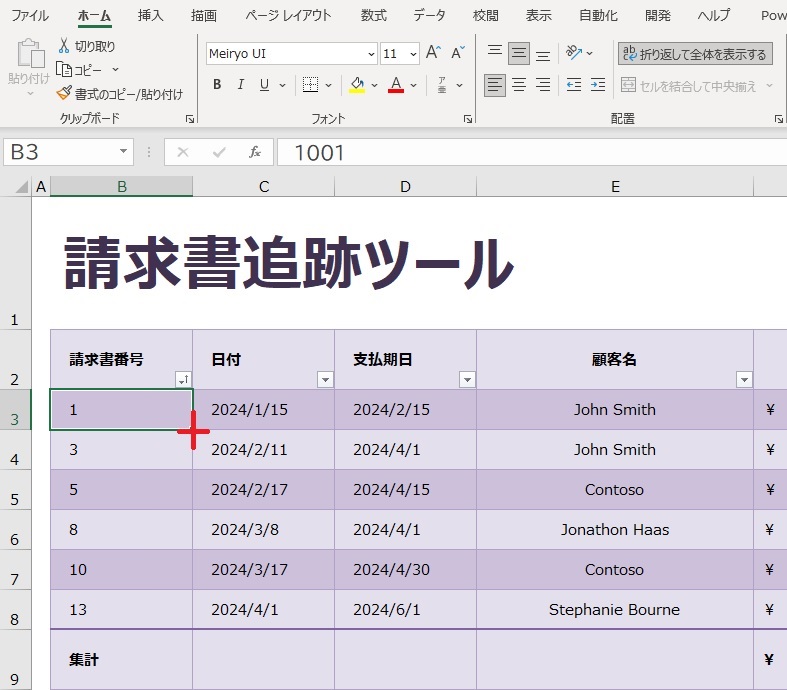The image size is (787, 690).
Task: Click the Copy (コピー) icon
Action: coord(64,69)
